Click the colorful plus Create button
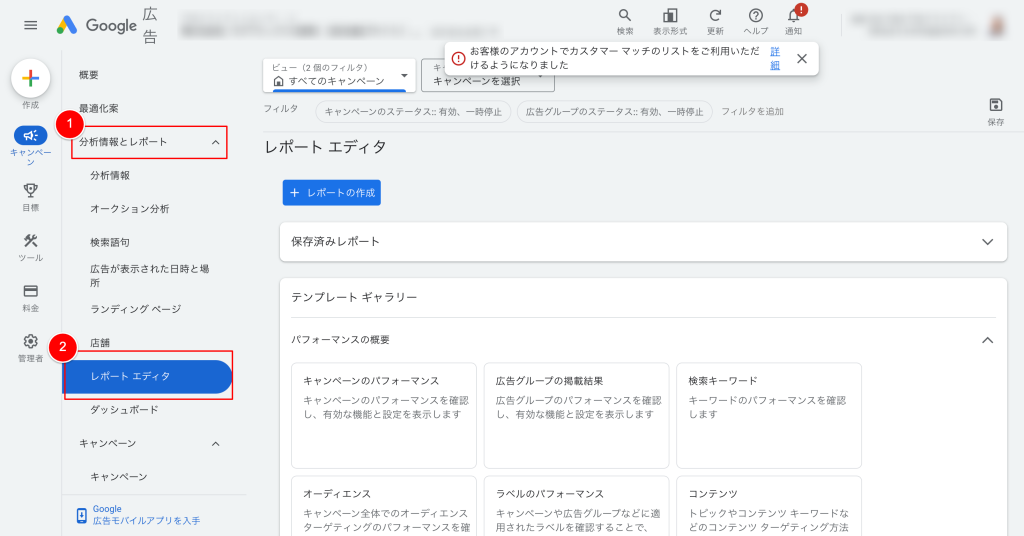 (x=30, y=79)
